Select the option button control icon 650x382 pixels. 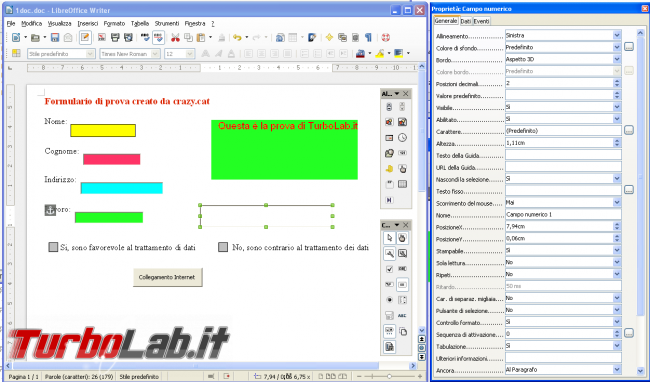pos(389,300)
